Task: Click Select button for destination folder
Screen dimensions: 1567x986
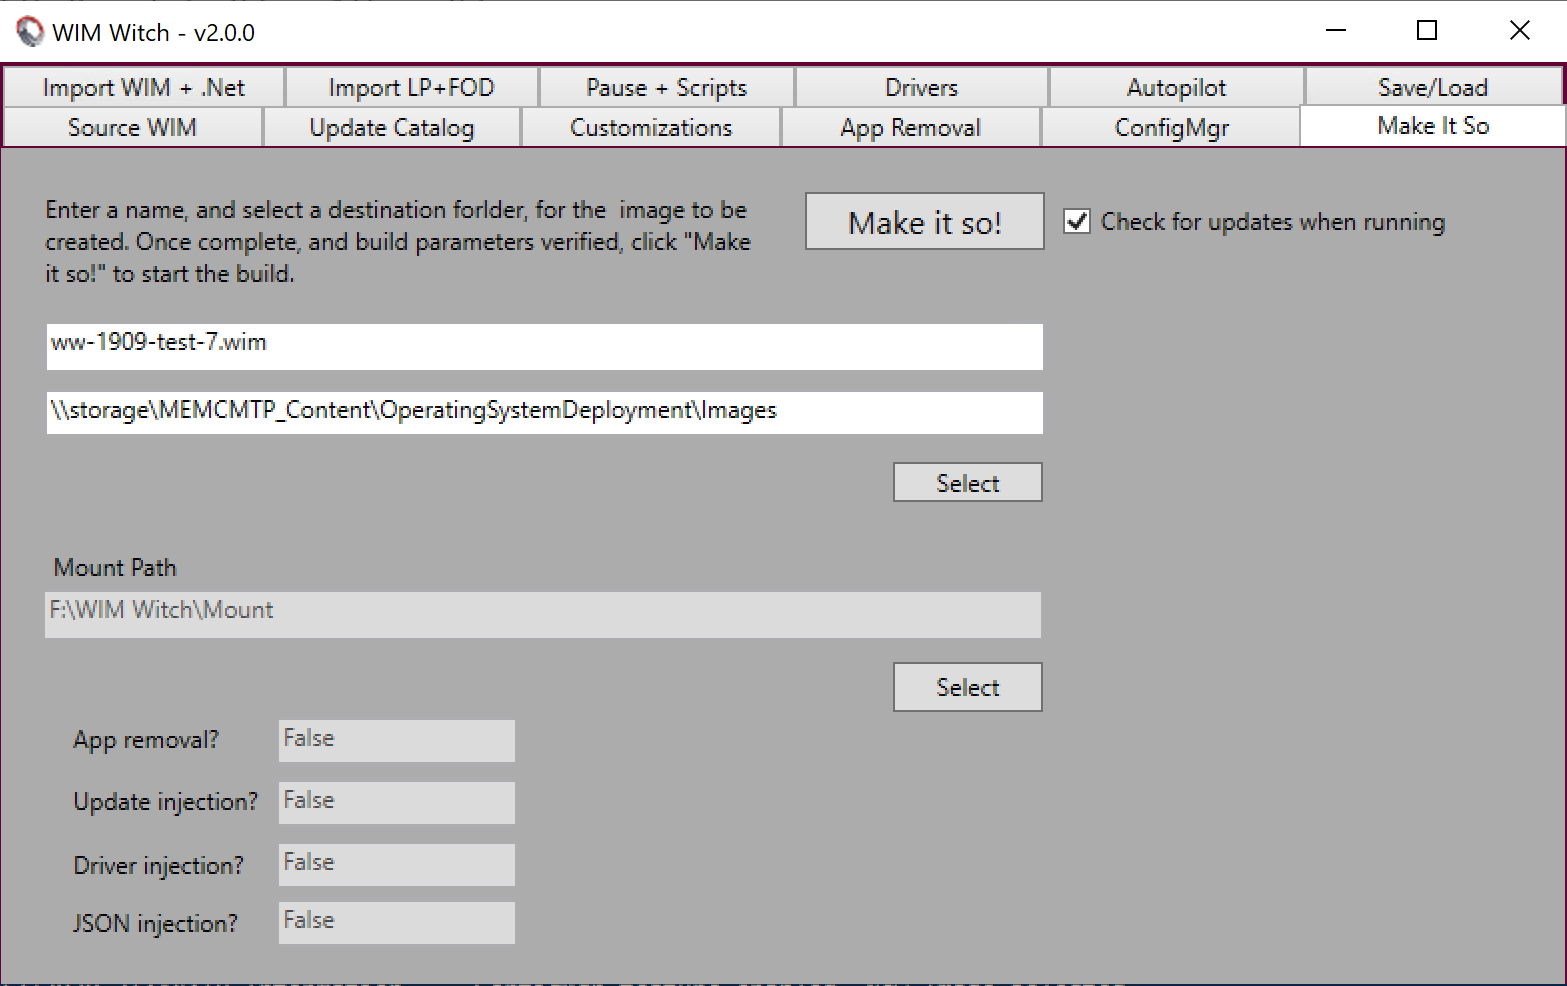Action: tap(968, 483)
